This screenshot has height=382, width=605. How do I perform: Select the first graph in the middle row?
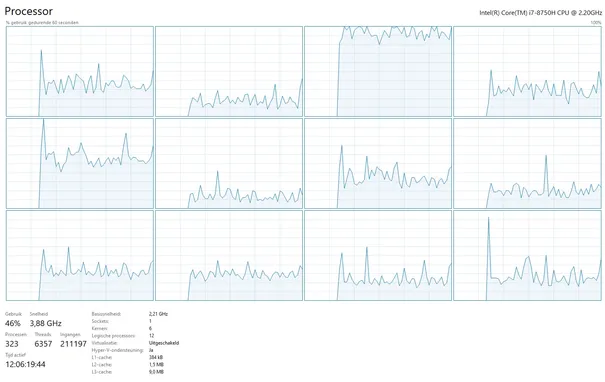pyautogui.click(x=80, y=164)
